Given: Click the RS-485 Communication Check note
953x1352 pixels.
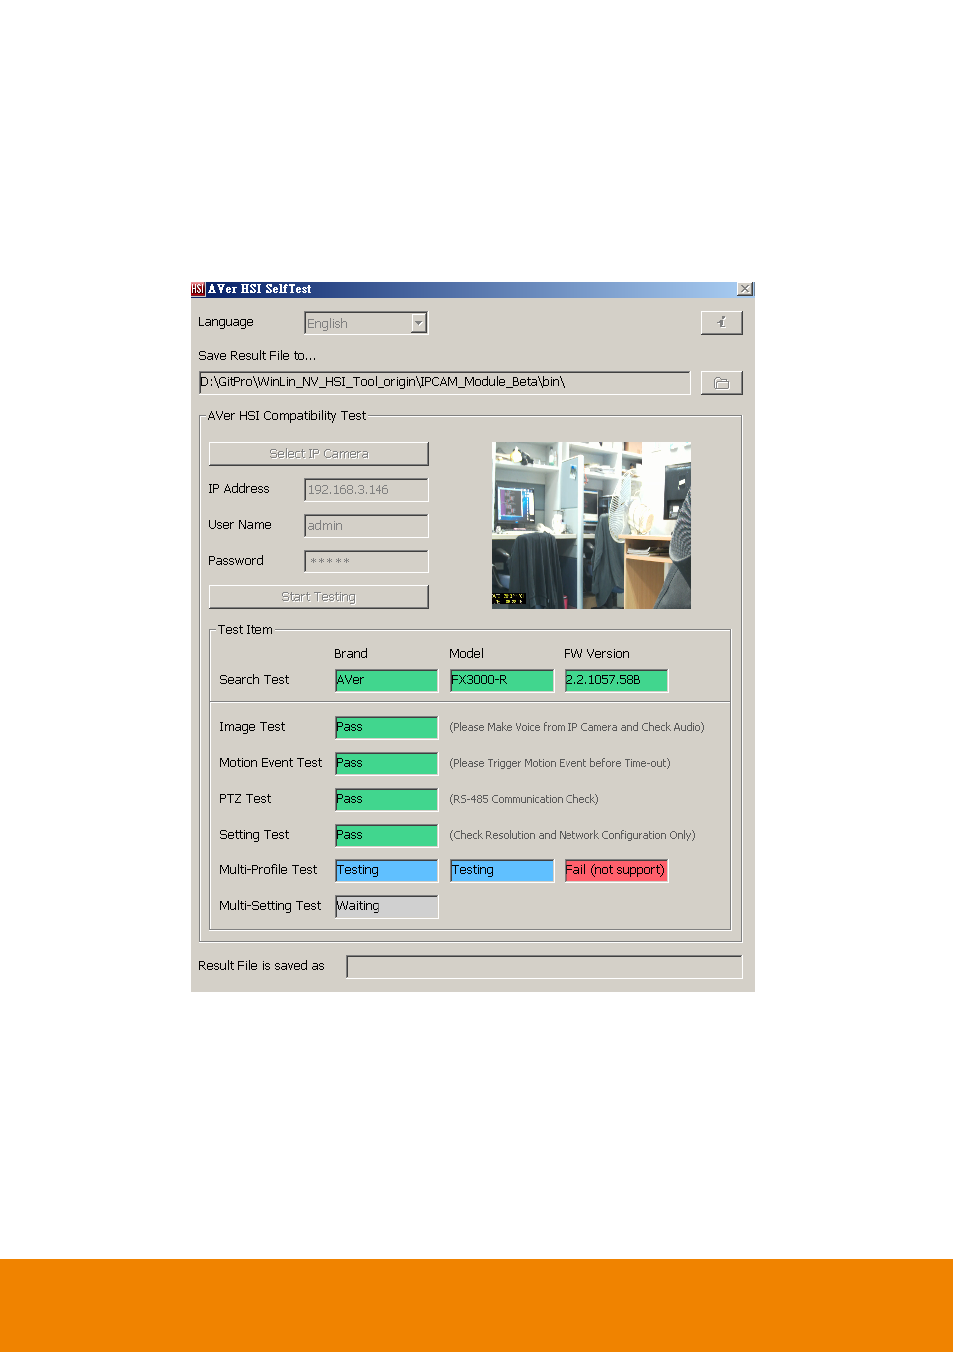Looking at the screenshot, I should [524, 799].
